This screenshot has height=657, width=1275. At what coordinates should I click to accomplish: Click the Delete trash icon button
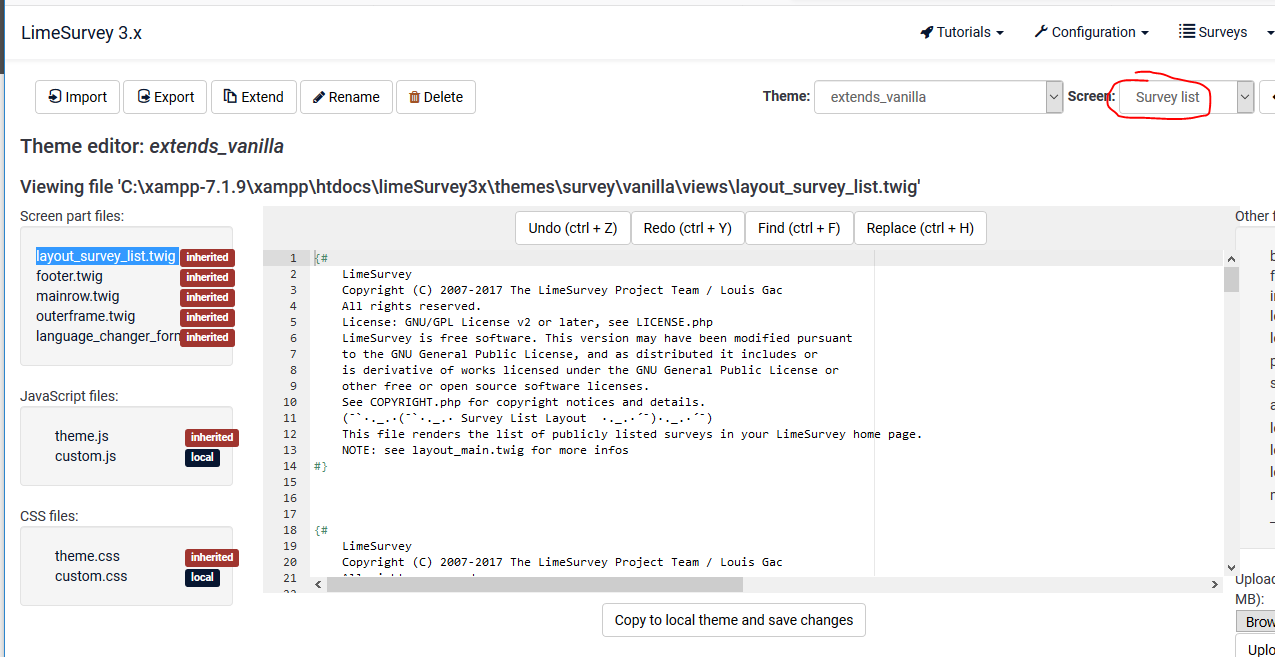tap(414, 97)
